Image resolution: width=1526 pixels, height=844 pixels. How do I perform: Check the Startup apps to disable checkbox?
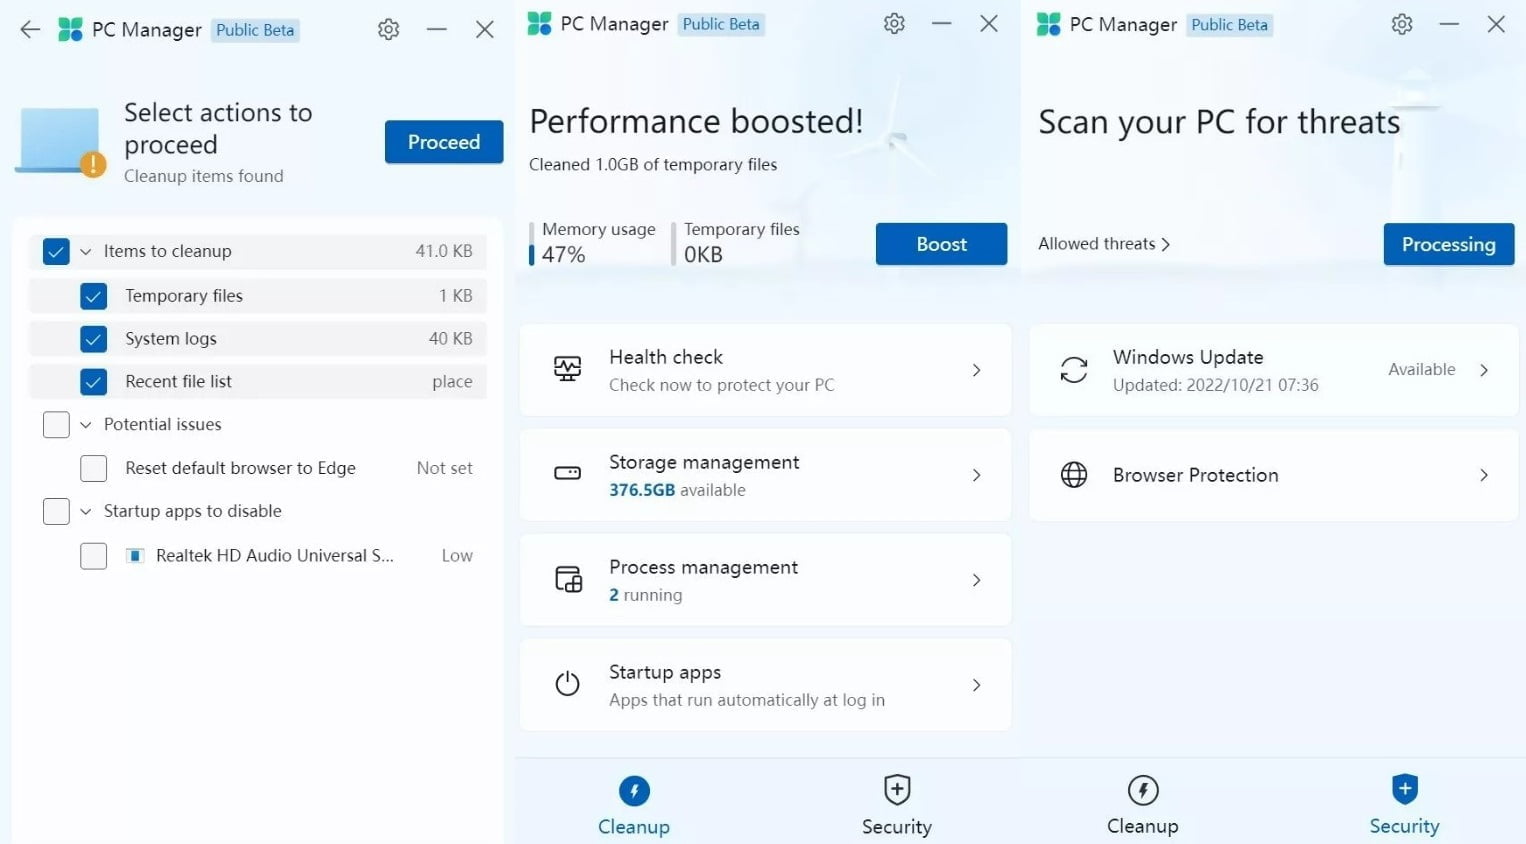tap(56, 511)
